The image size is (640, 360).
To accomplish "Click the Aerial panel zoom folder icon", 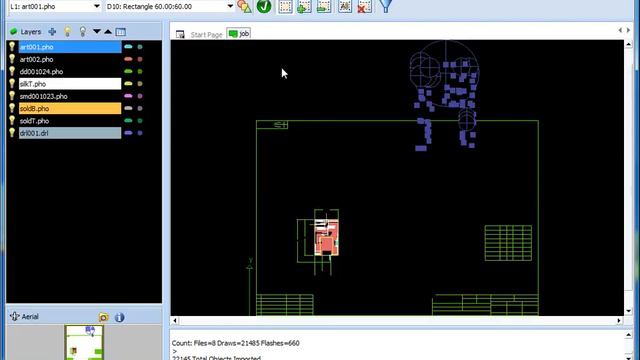I will click(x=104, y=317).
